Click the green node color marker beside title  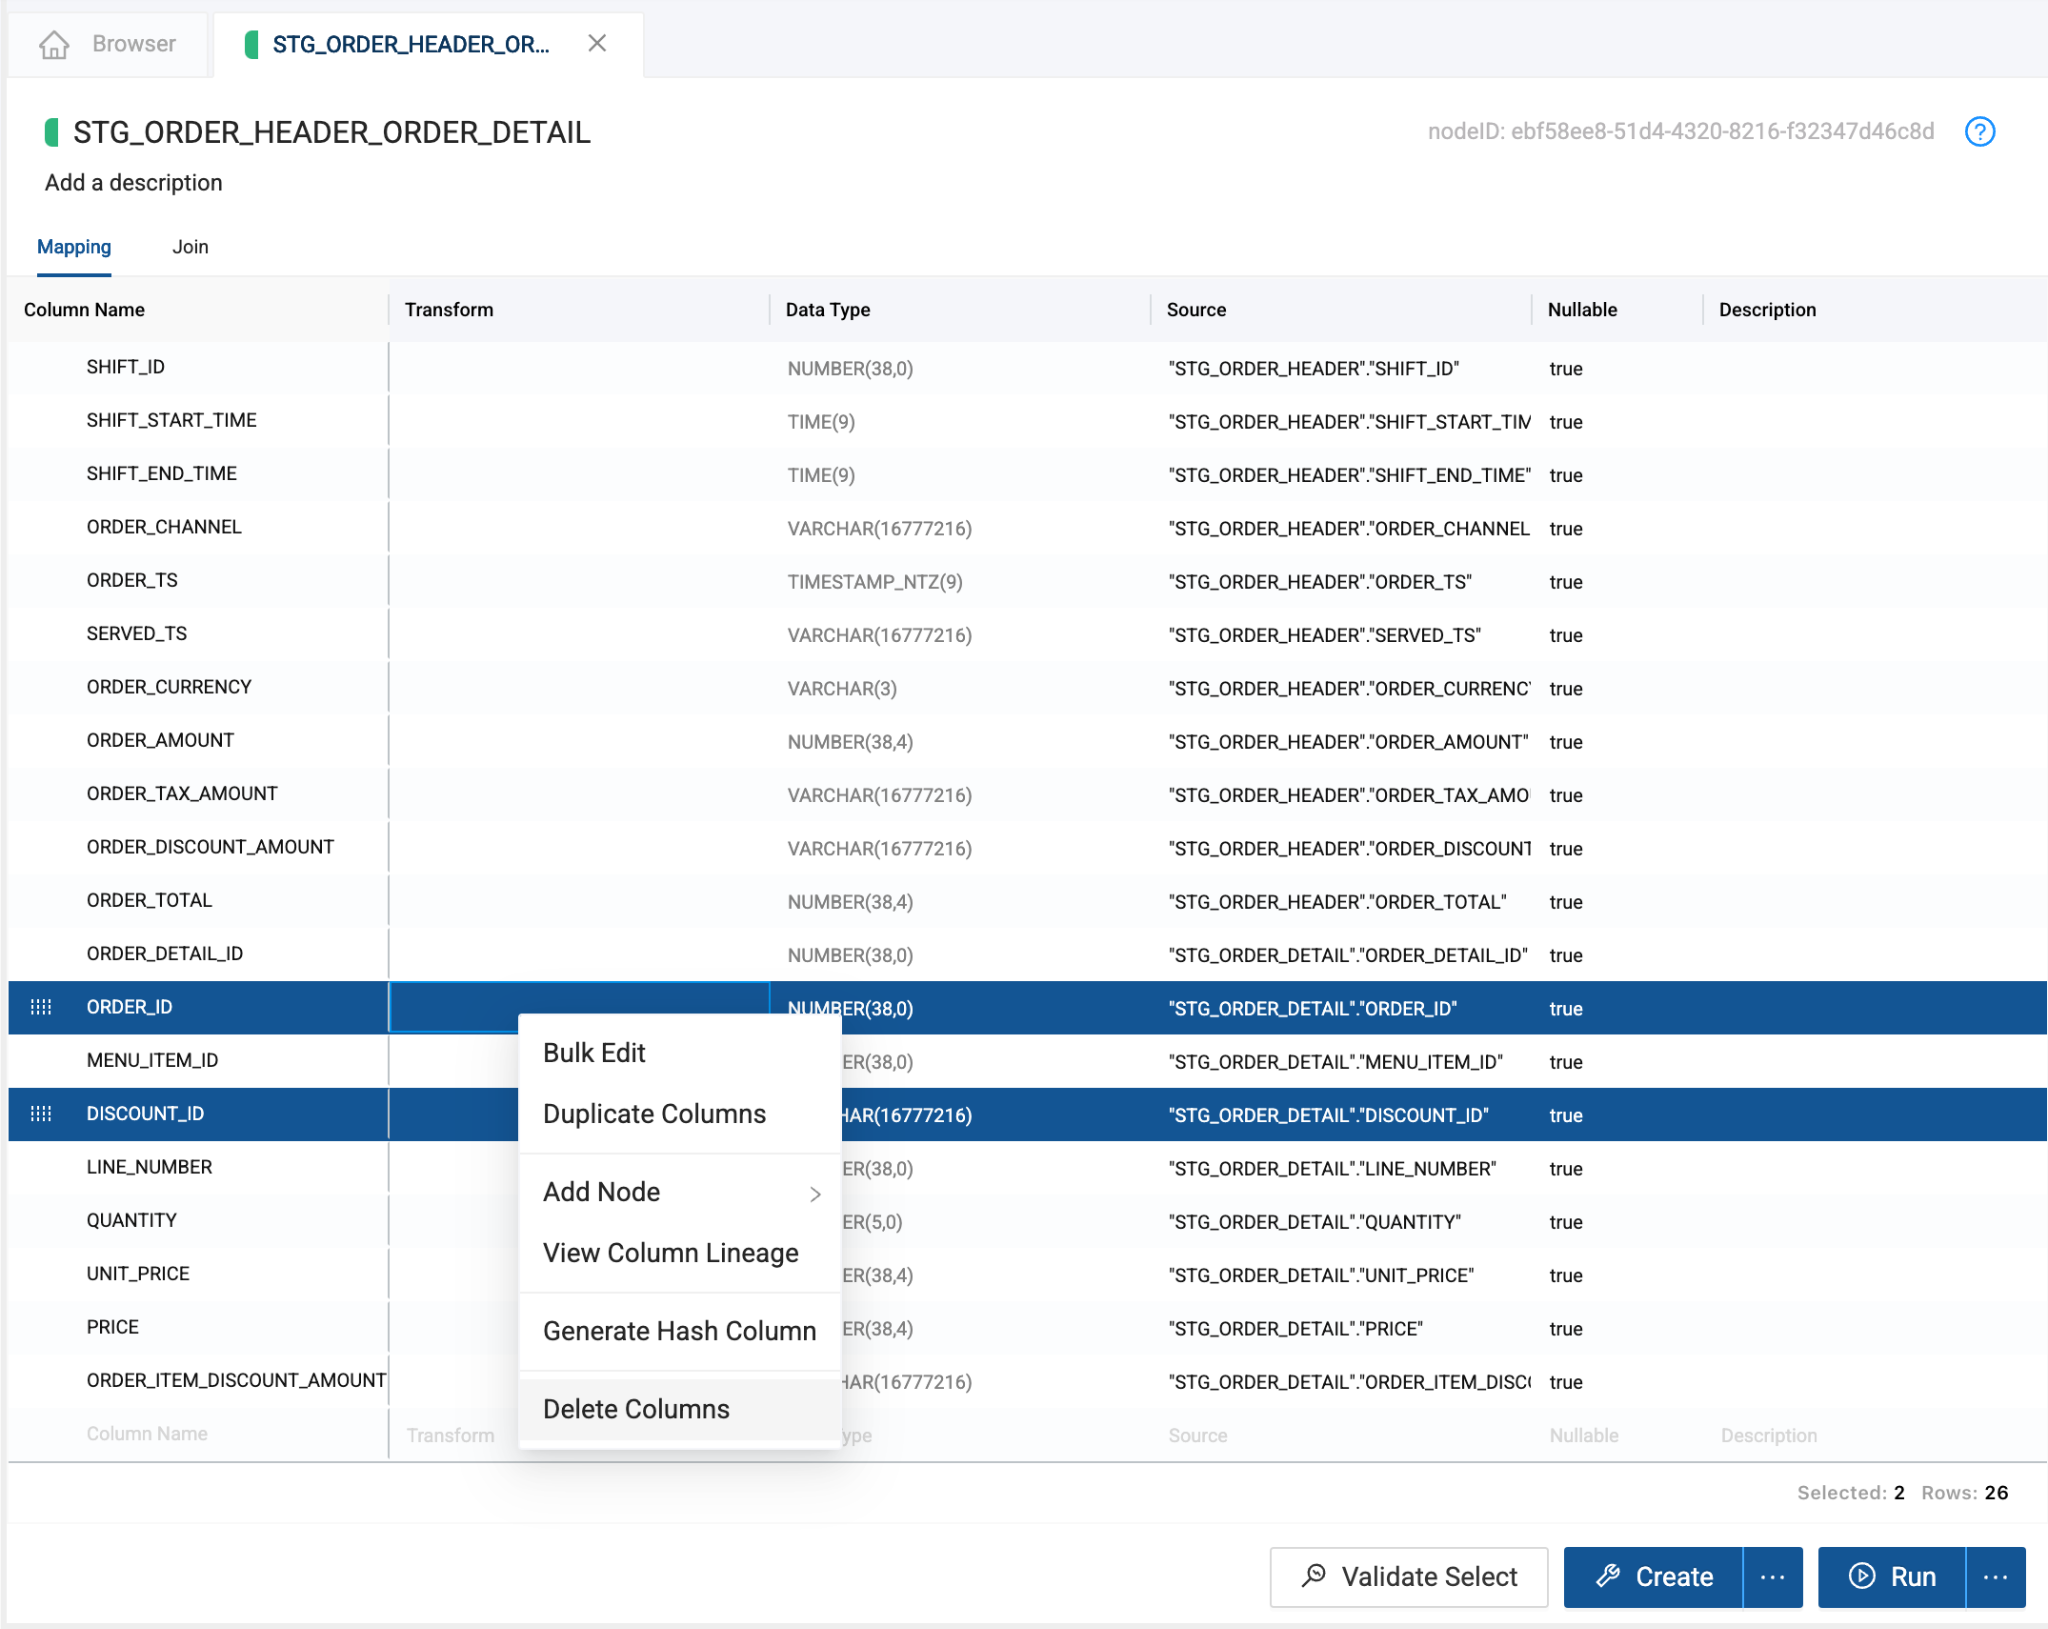(52, 132)
